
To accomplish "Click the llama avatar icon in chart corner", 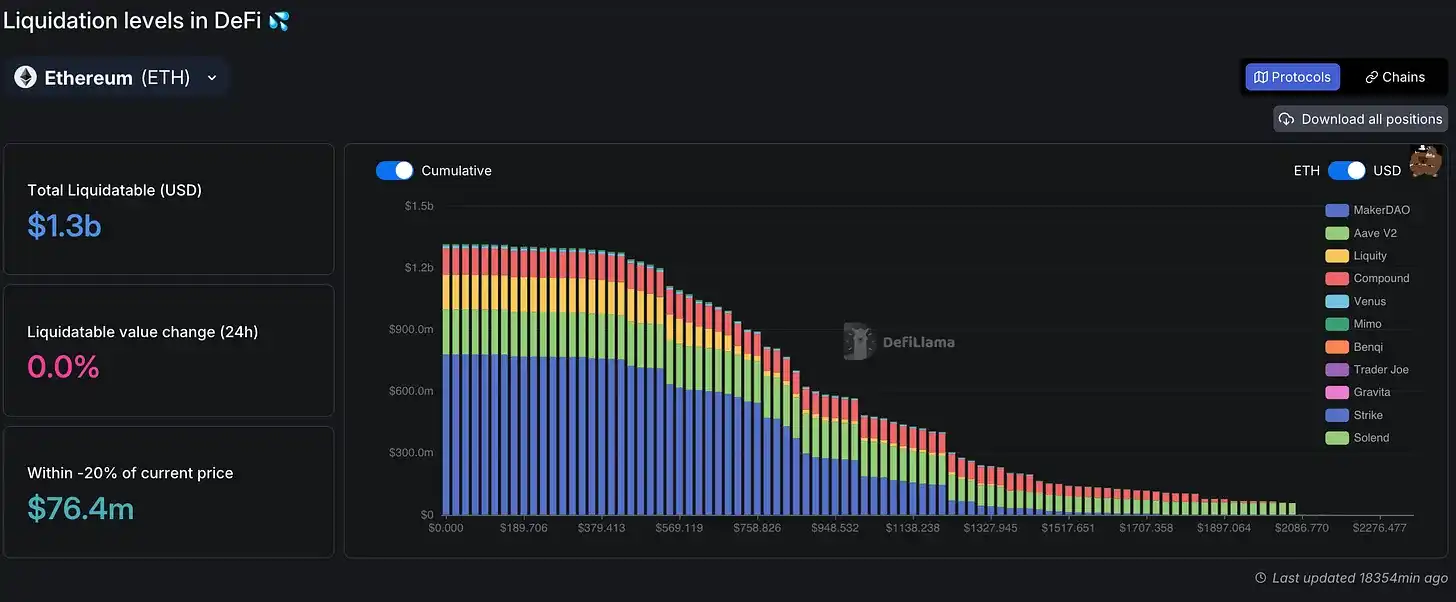I will (x=1425, y=162).
